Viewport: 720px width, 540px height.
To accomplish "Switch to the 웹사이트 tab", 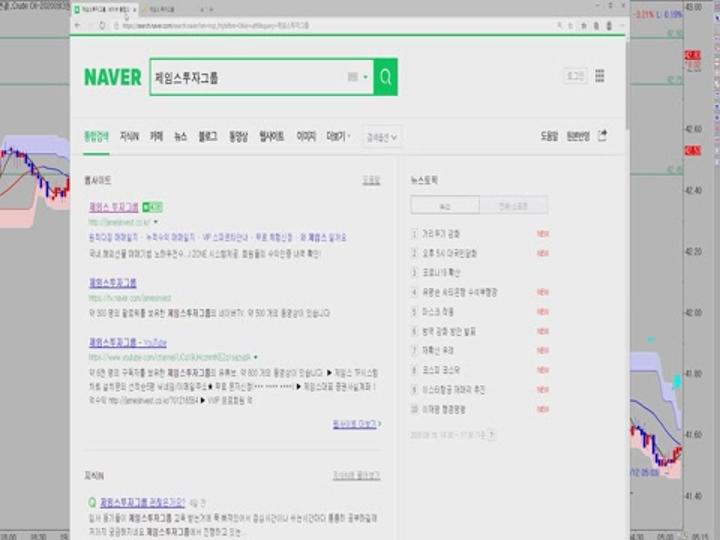I will (x=272, y=136).
